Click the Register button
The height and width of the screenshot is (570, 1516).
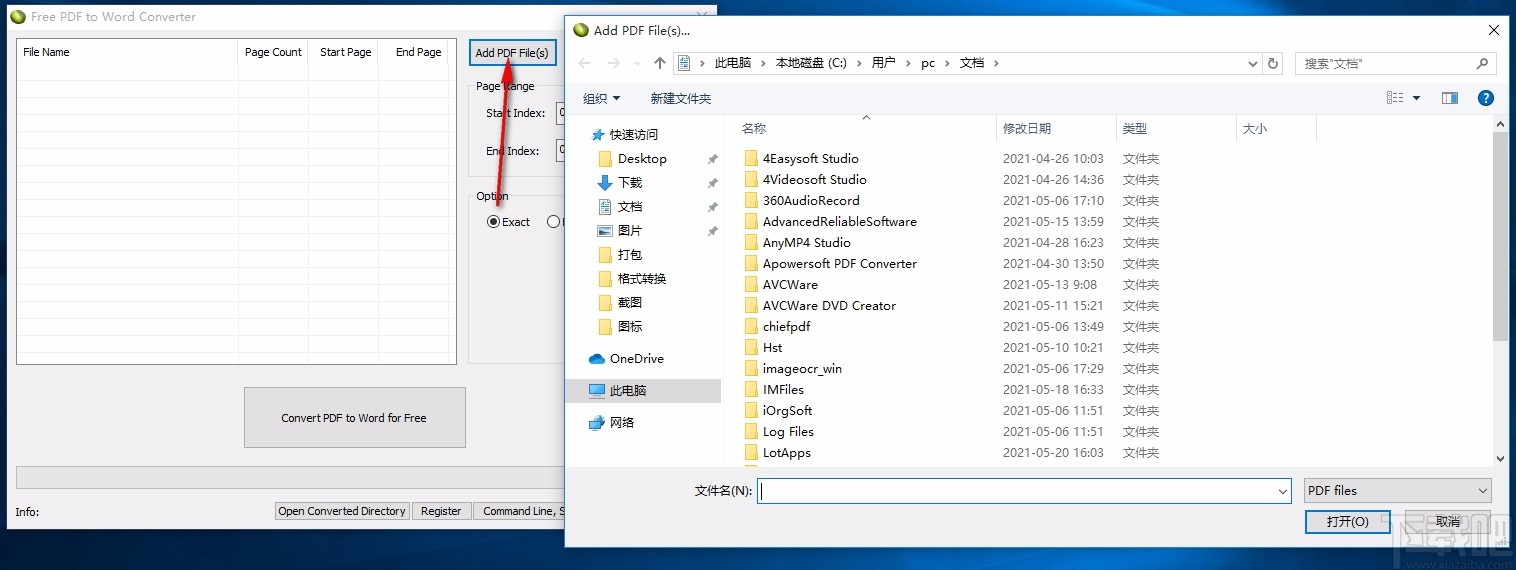tap(441, 511)
